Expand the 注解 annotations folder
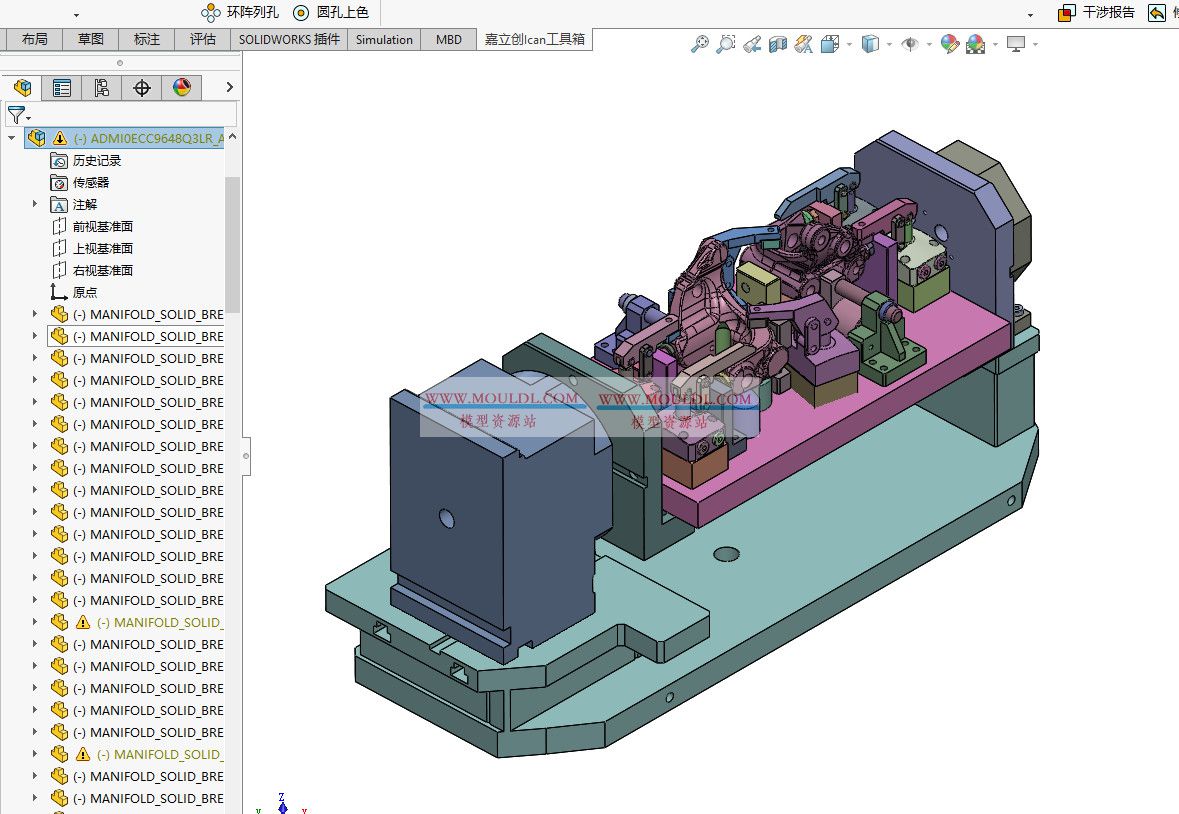Viewport: 1179px width, 814px height. (34, 204)
